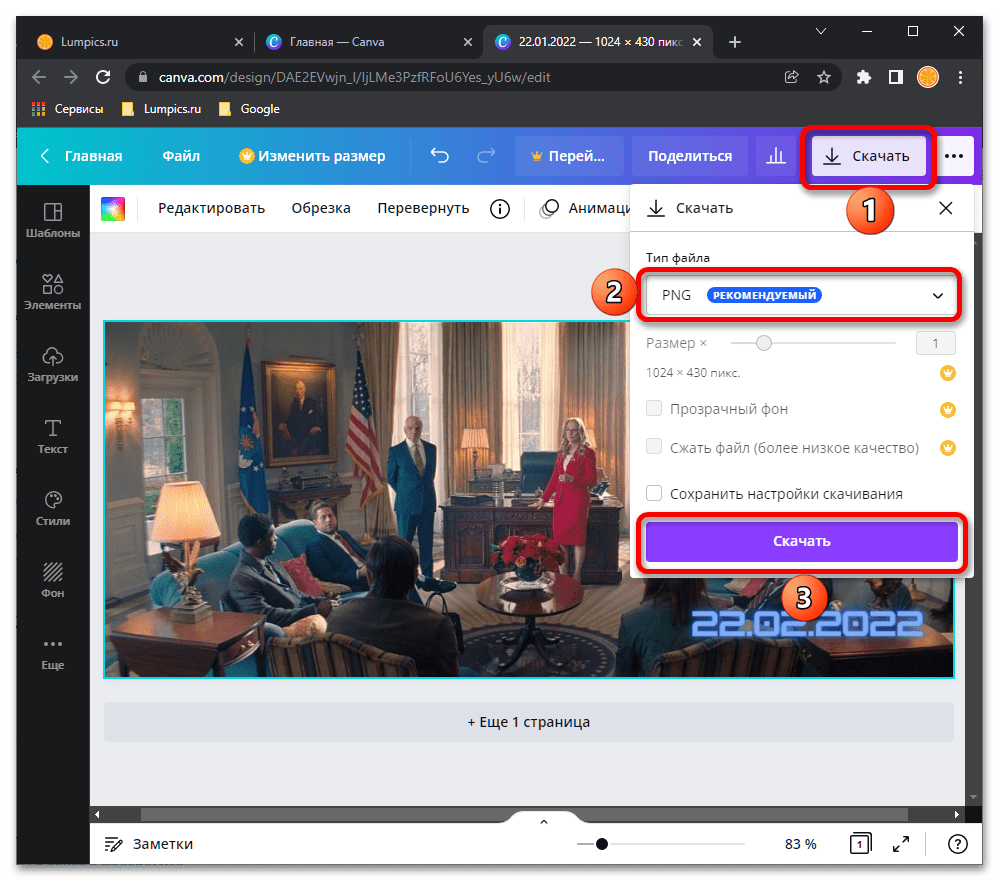Switch to the Главная — Canva tab
Screen dimensions: 999x881
pyautogui.click(x=368, y=42)
